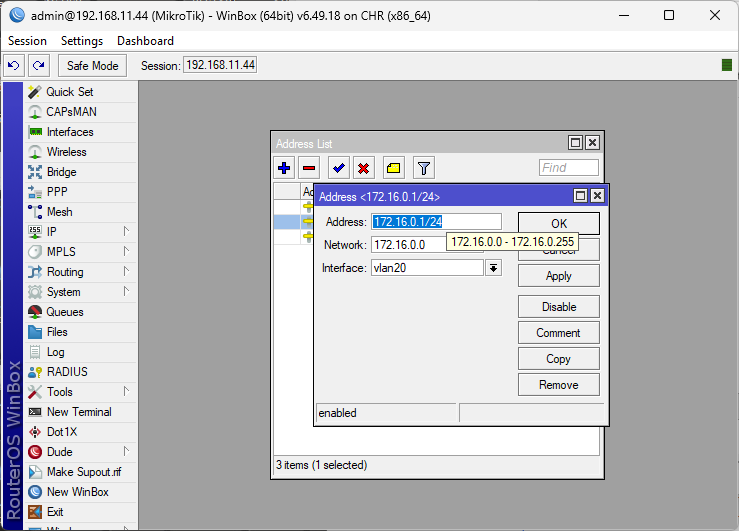Open the Settings menu

pyautogui.click(x=82, y=41)
